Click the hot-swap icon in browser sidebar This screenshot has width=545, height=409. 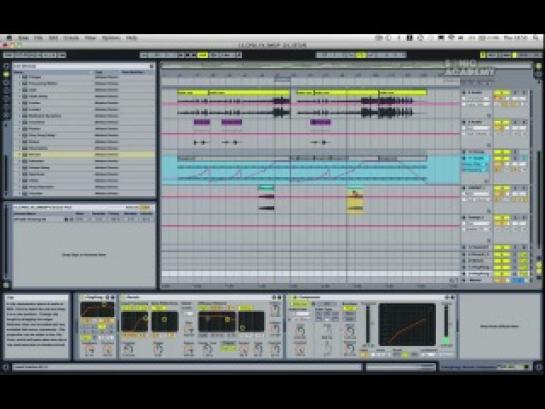(6, 116)
